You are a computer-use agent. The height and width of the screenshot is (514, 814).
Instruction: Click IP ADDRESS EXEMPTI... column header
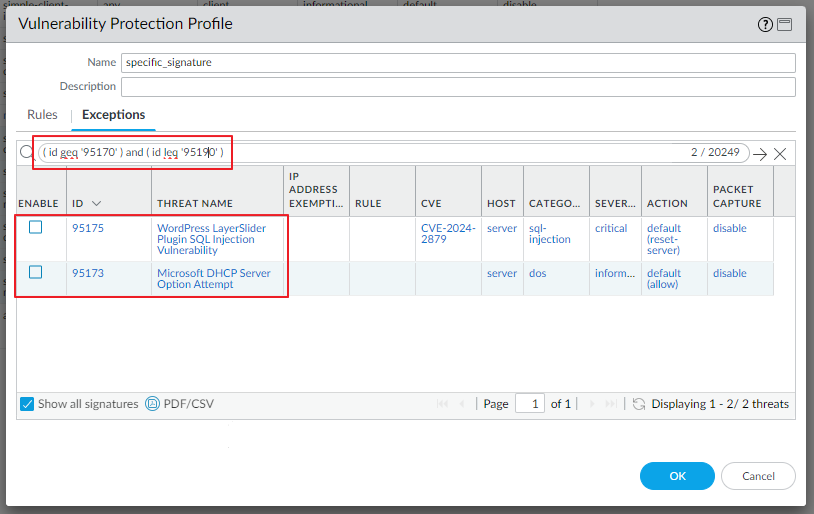coord(316,190)
